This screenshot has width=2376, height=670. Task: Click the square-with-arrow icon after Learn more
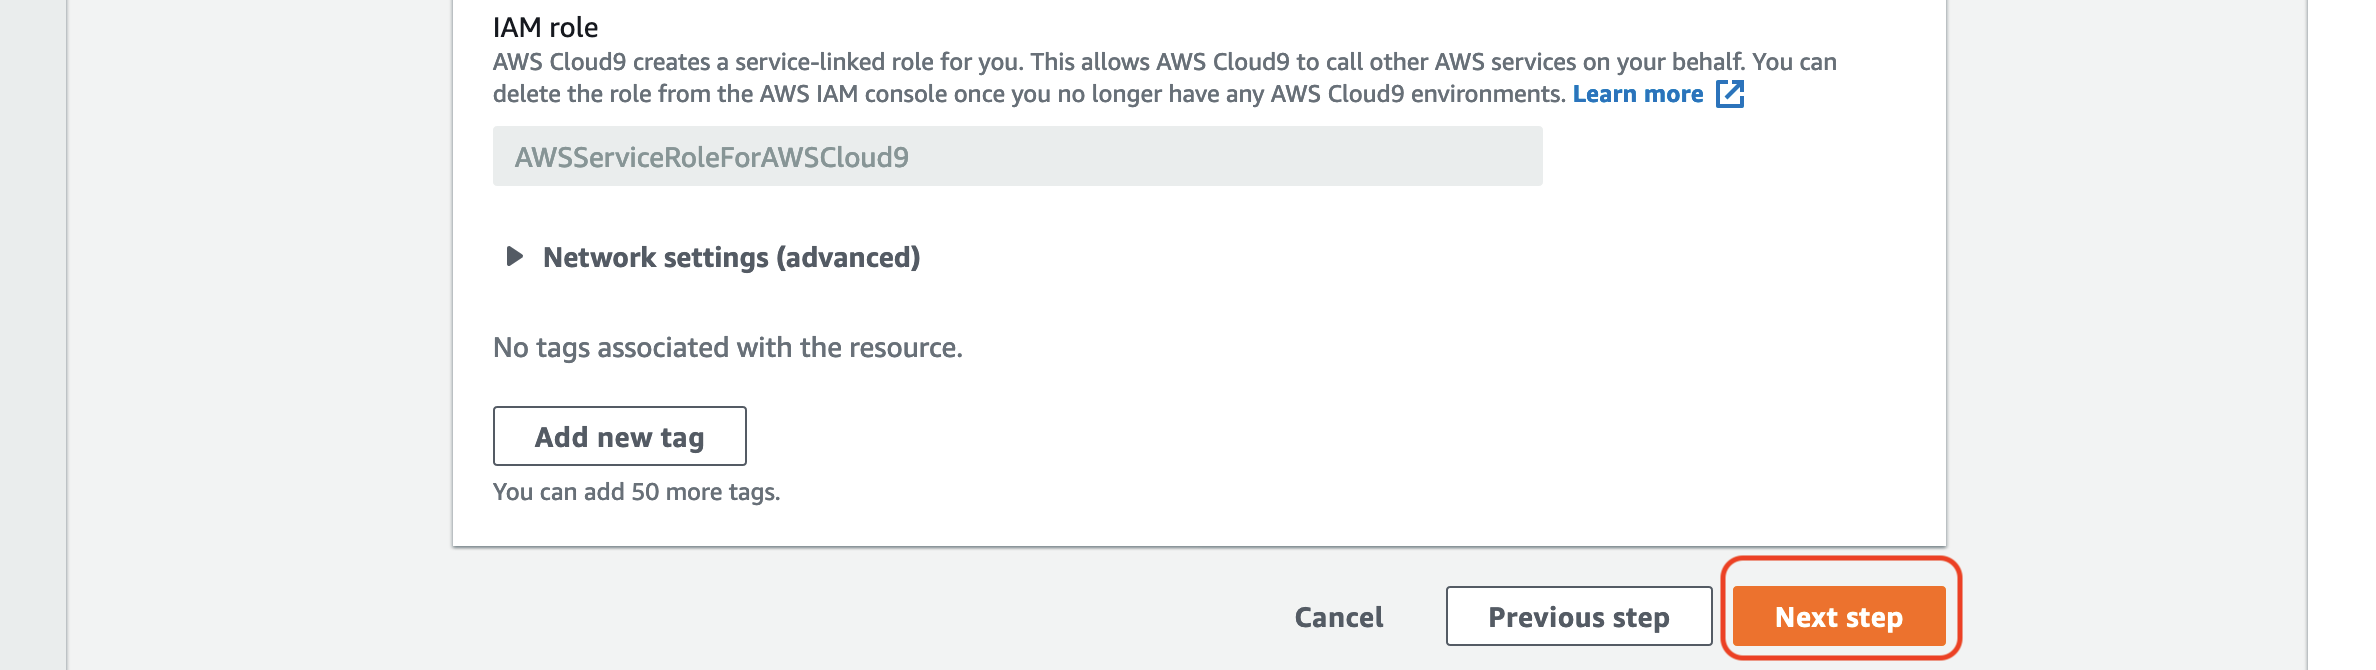[x=1730, y=94]
